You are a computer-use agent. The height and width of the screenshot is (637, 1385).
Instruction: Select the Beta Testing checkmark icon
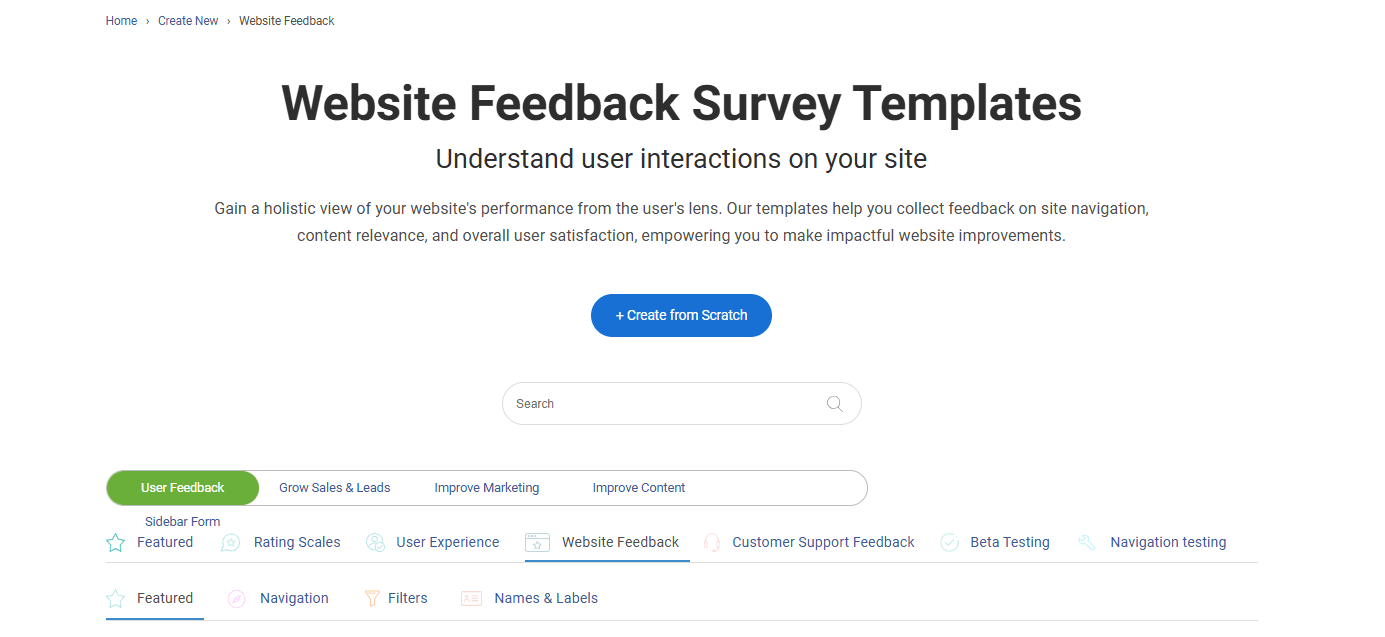tap(948, 541)
